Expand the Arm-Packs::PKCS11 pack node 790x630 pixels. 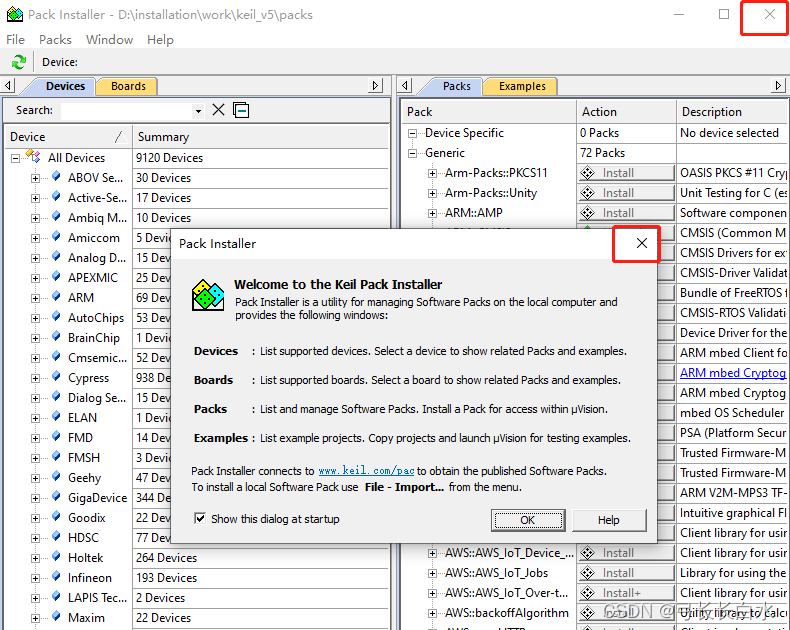click(432, 173)
